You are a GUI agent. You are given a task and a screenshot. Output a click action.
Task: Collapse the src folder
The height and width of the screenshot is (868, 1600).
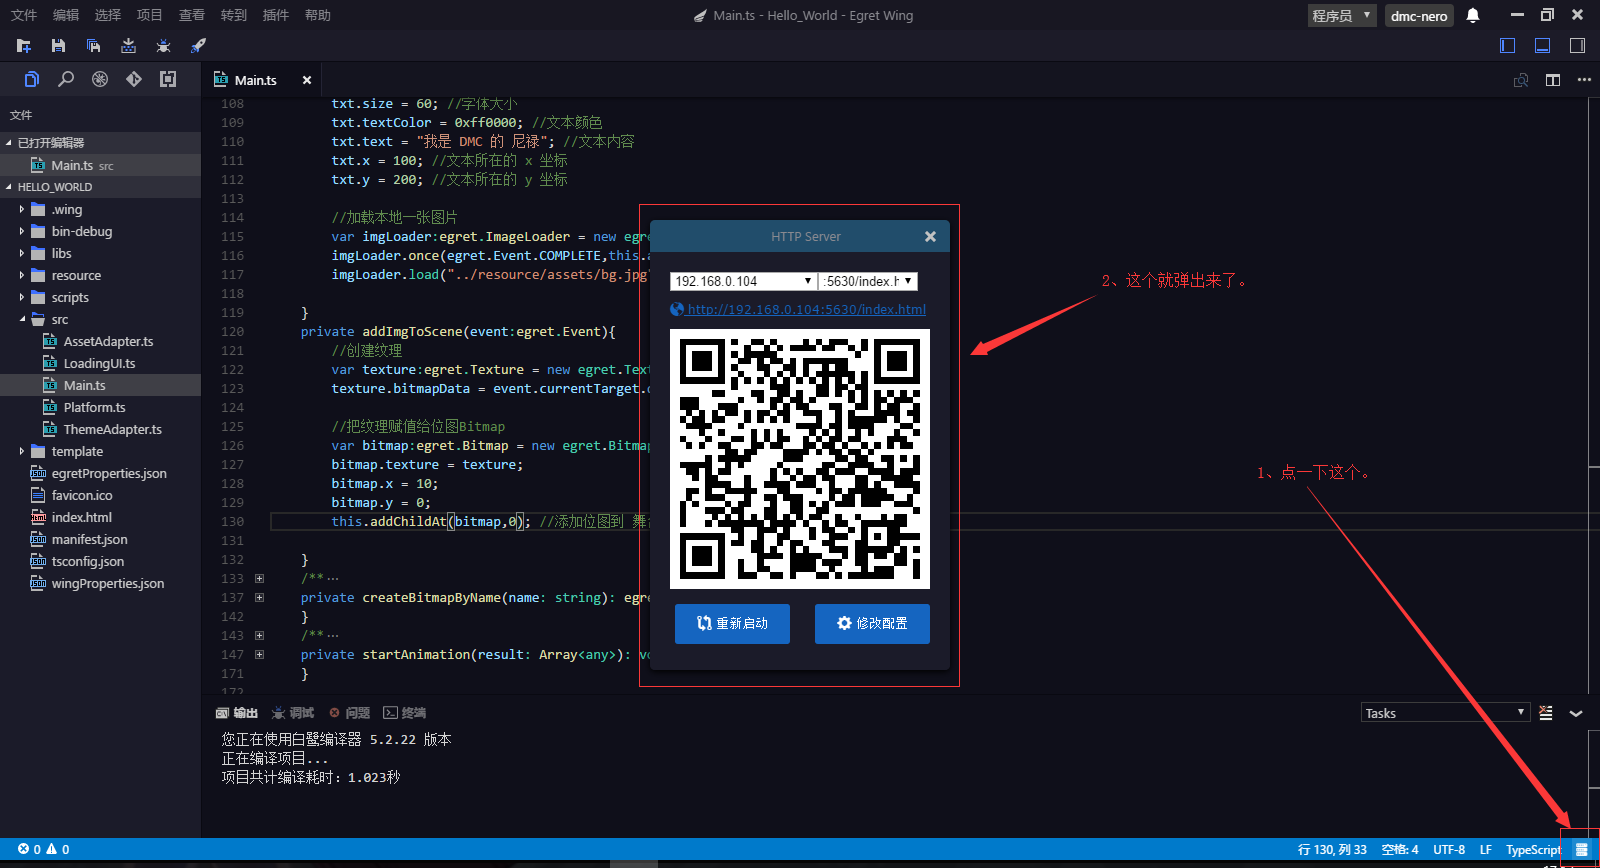22,319
